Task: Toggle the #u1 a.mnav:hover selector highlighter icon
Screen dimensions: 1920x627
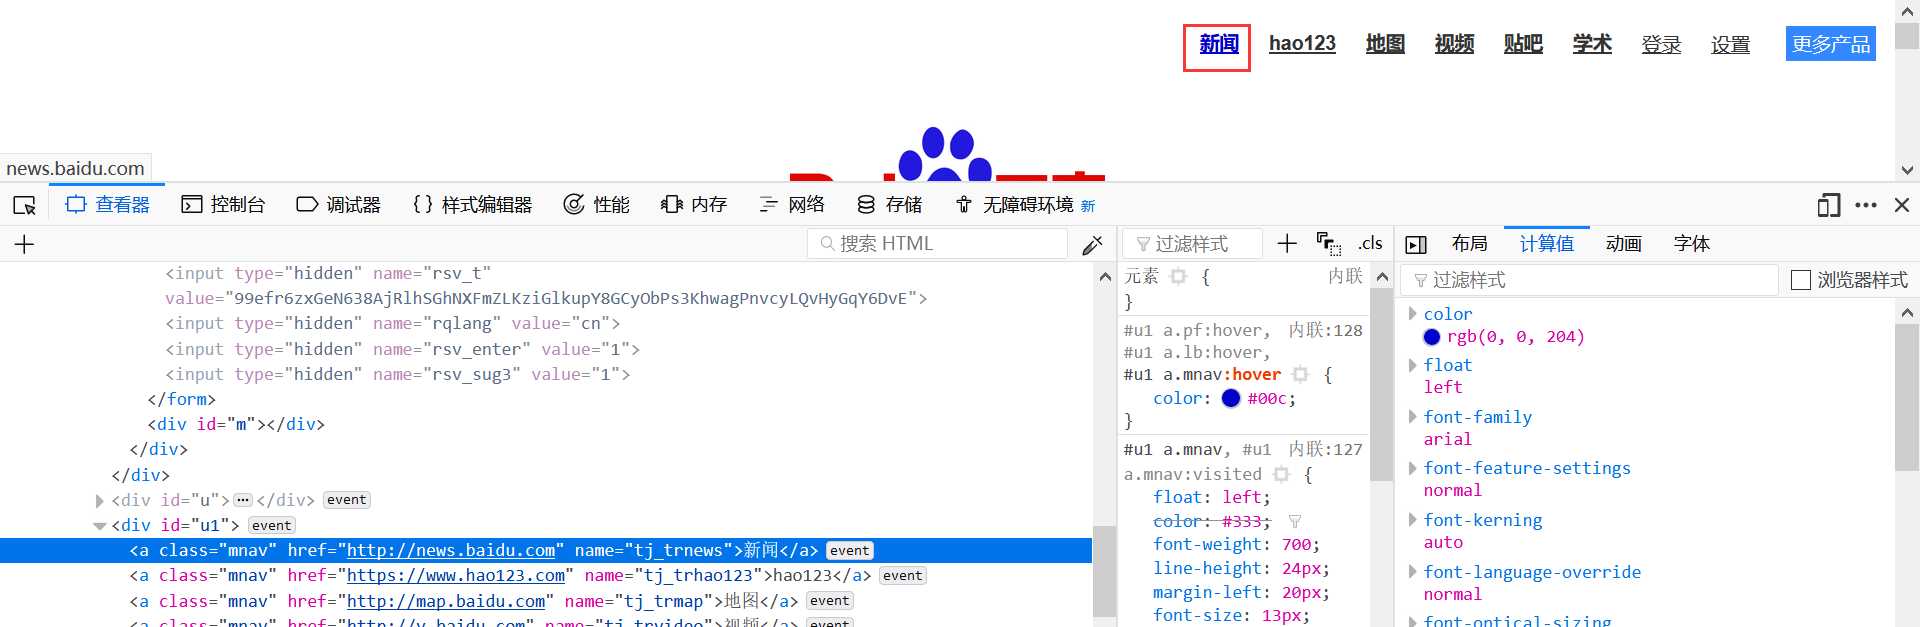Action: [1300, 374]
